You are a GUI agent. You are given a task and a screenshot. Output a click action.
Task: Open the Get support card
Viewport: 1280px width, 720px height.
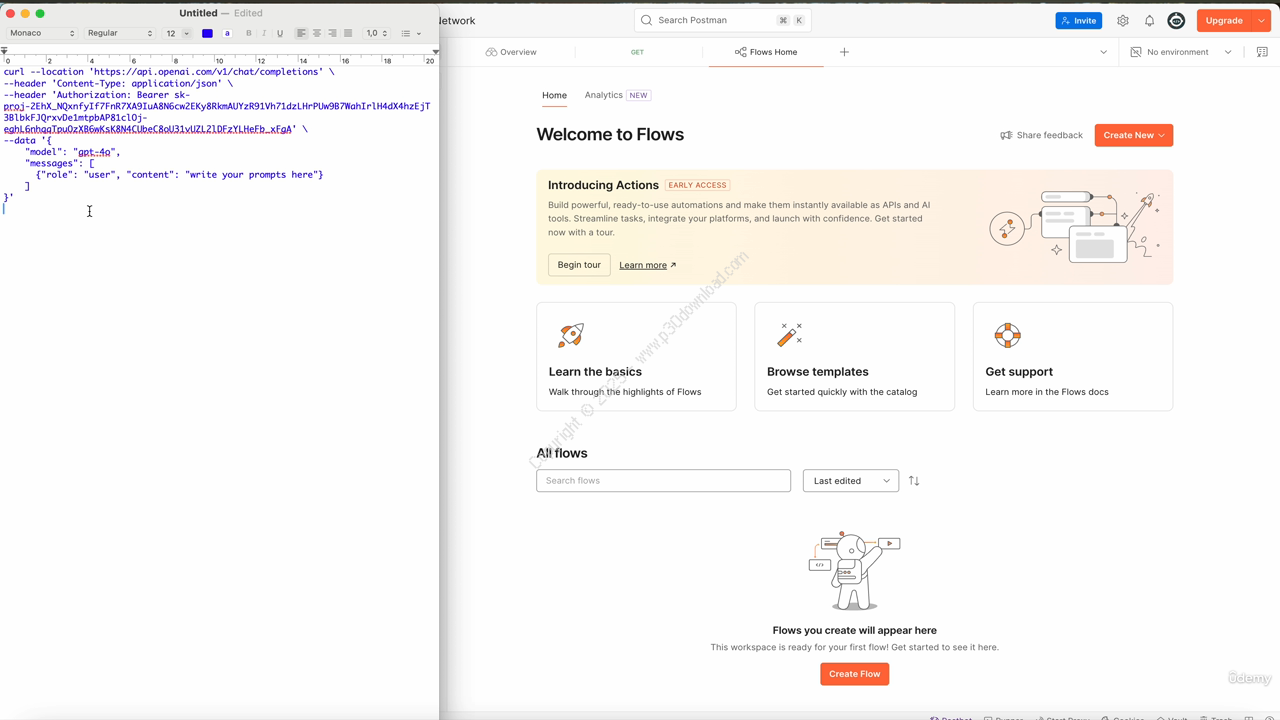pyautogui.click(x=1073, y=356)
